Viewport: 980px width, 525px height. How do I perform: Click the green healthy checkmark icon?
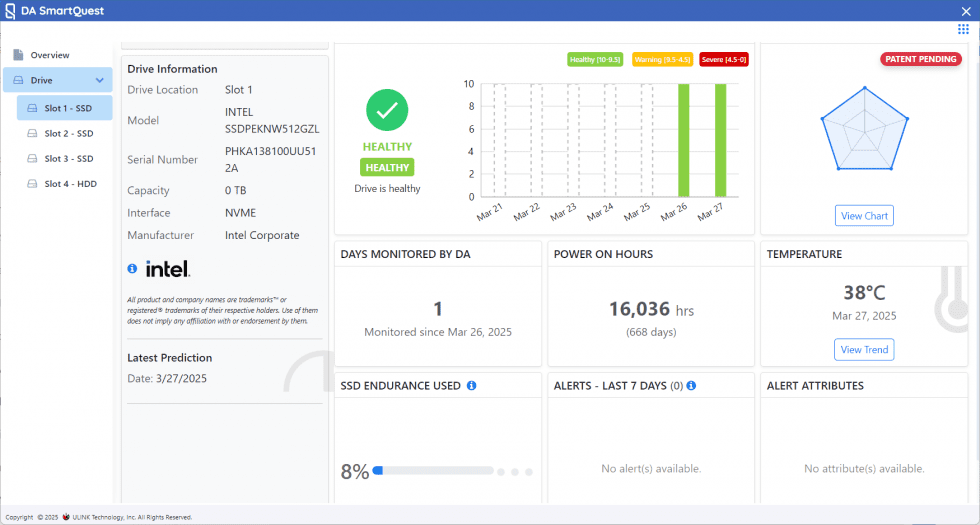pyautogui.click(x=386, y=110)
